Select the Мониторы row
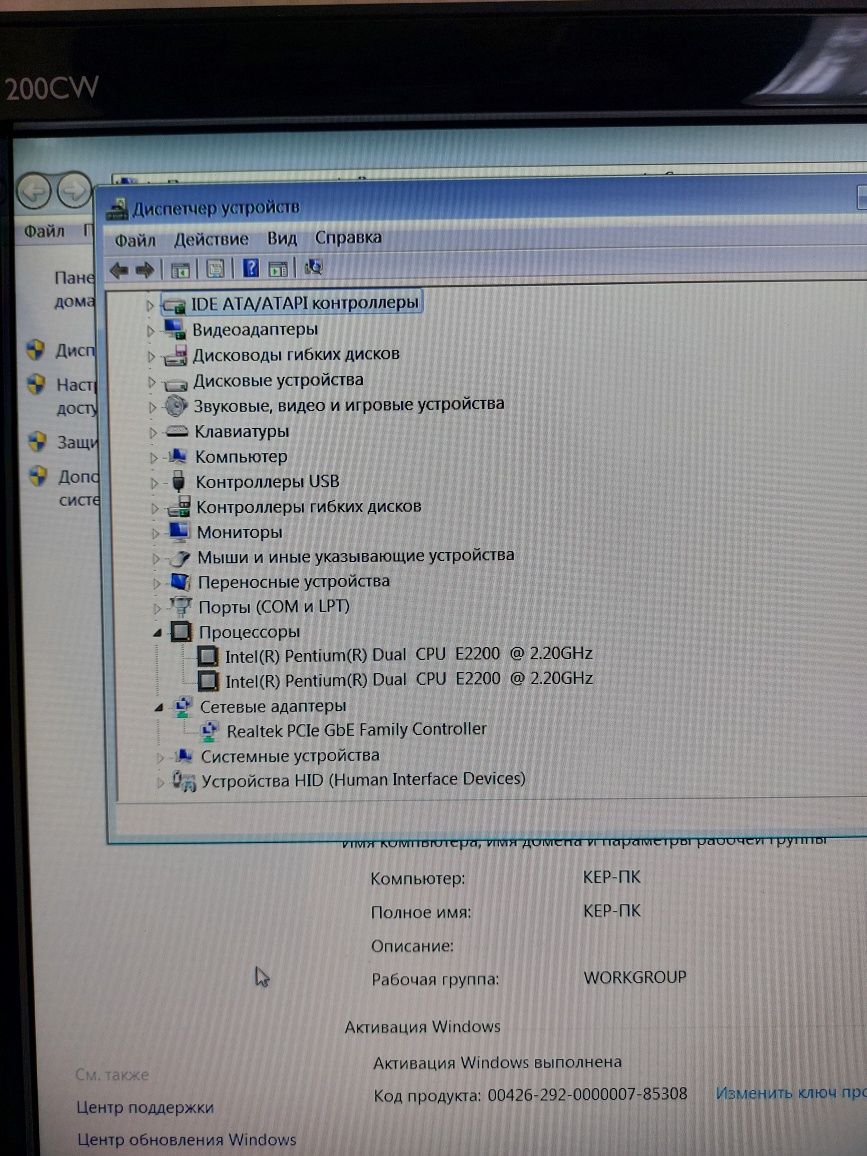This screenshot has width=867, height=1156. [x=240, y=532]
